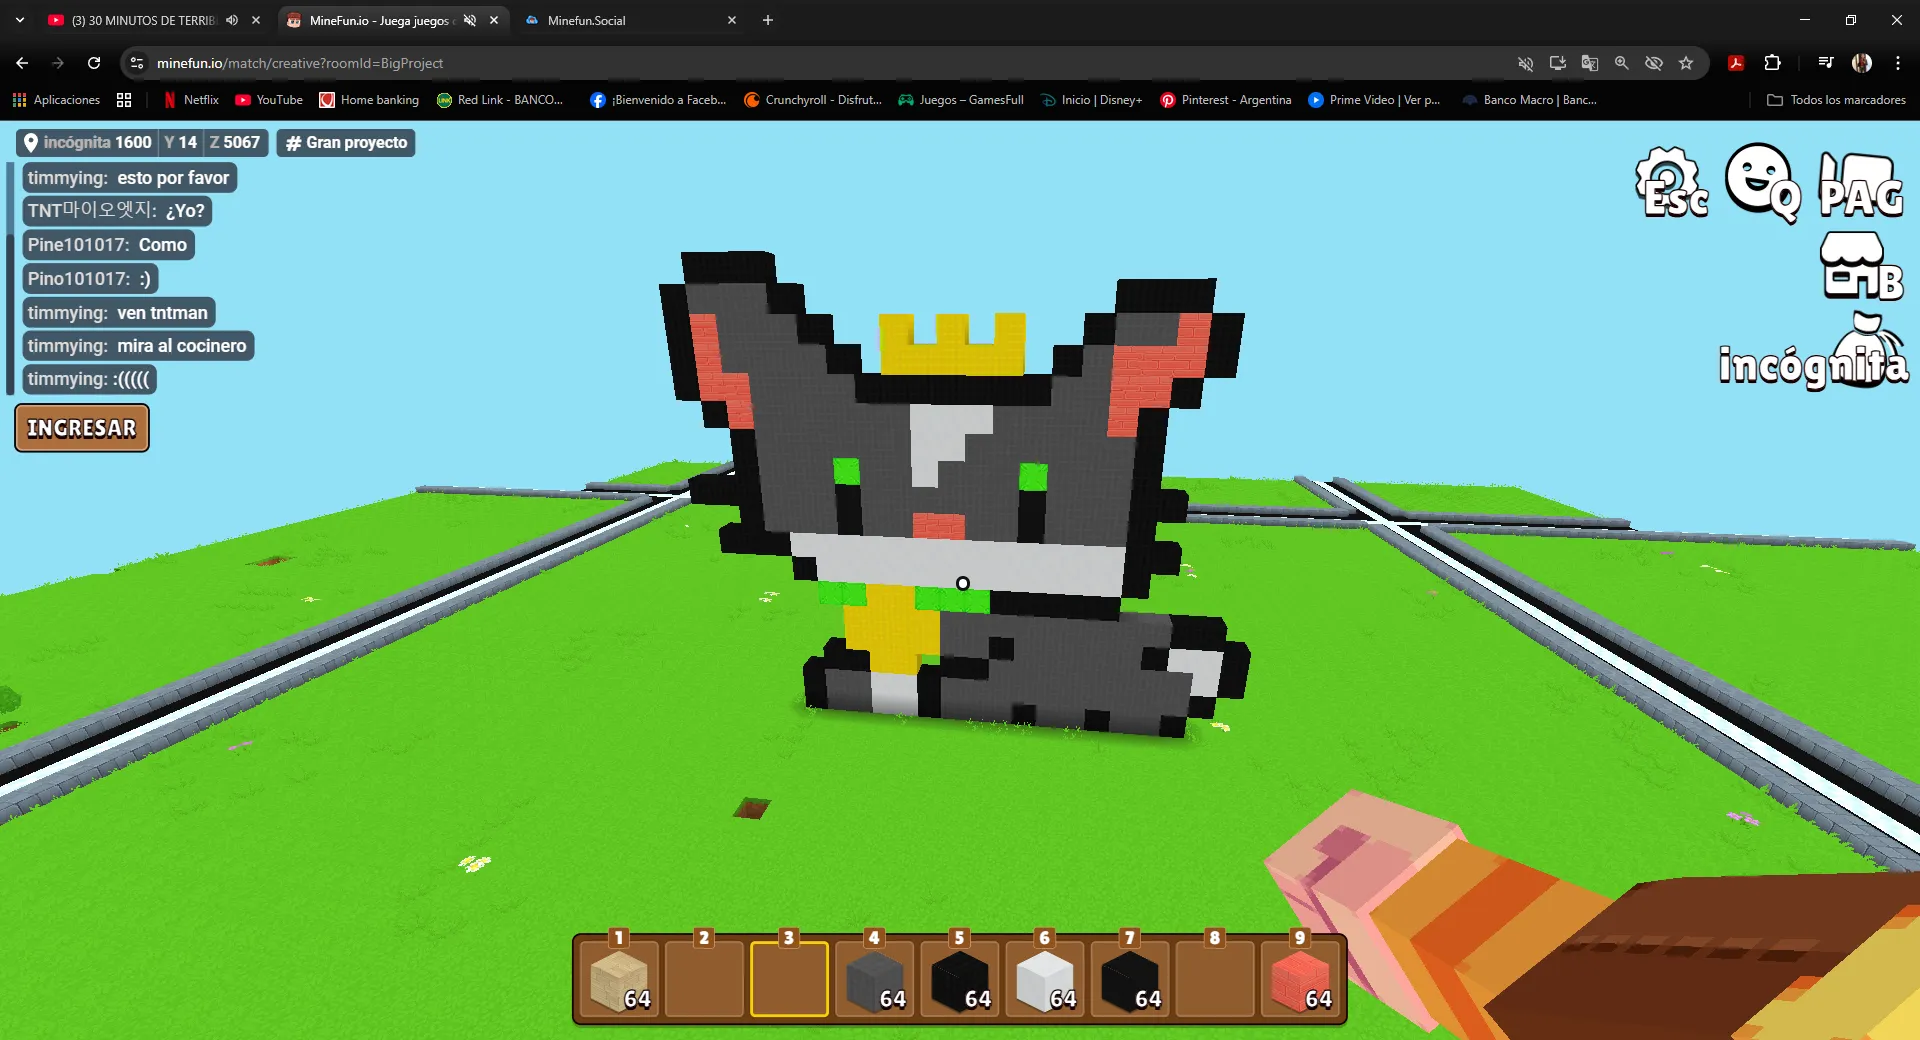The image size is (1920, 1040).
Task: Open the zoom magnifier icon
Action: coord(1622,63)
